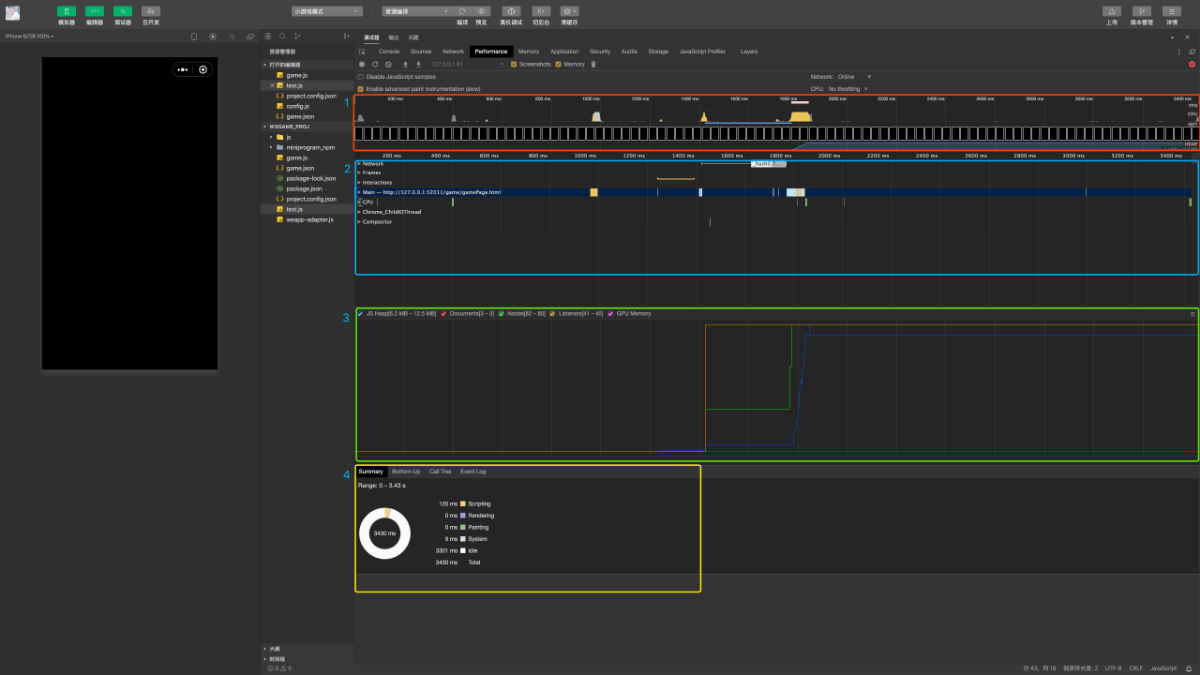1200x675 pixels.
Task: Click the devtools more options dots
Action: [x=1179, y=51]
